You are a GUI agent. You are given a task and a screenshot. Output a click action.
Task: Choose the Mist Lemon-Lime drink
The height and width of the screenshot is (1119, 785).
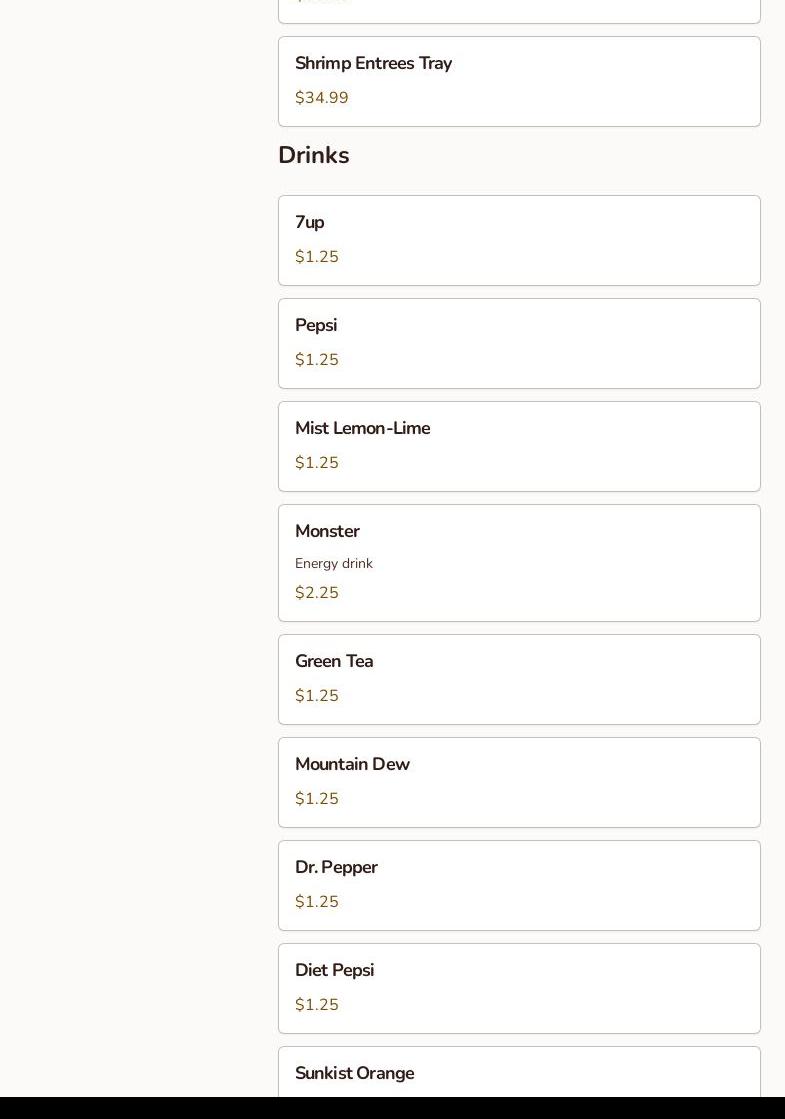518,446
